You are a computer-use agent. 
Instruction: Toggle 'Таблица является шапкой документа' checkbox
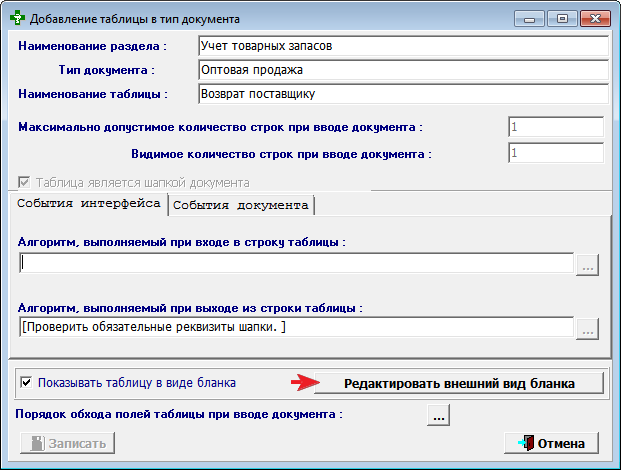click(25, 183)
